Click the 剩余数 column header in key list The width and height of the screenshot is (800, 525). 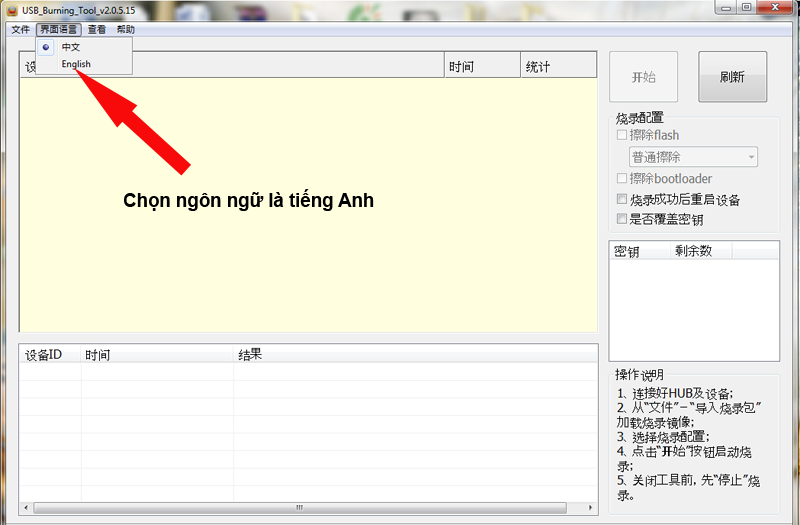click(692, 251)
